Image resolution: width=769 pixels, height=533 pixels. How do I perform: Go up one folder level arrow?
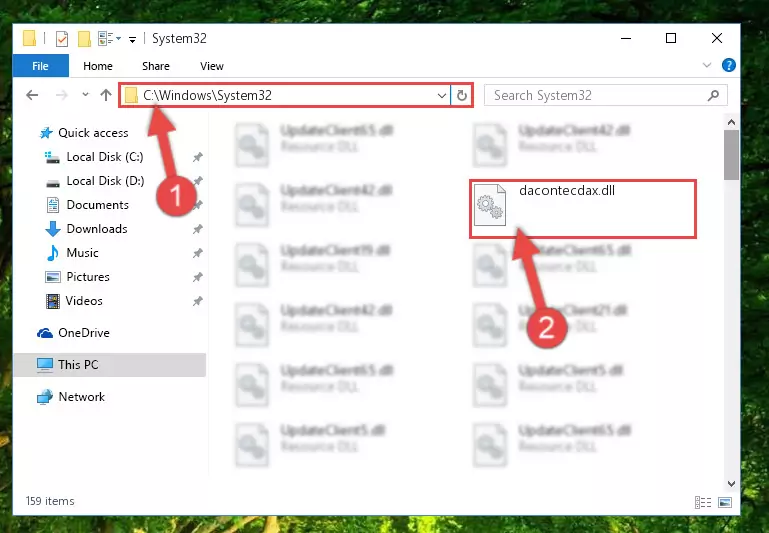pos(106,95)
